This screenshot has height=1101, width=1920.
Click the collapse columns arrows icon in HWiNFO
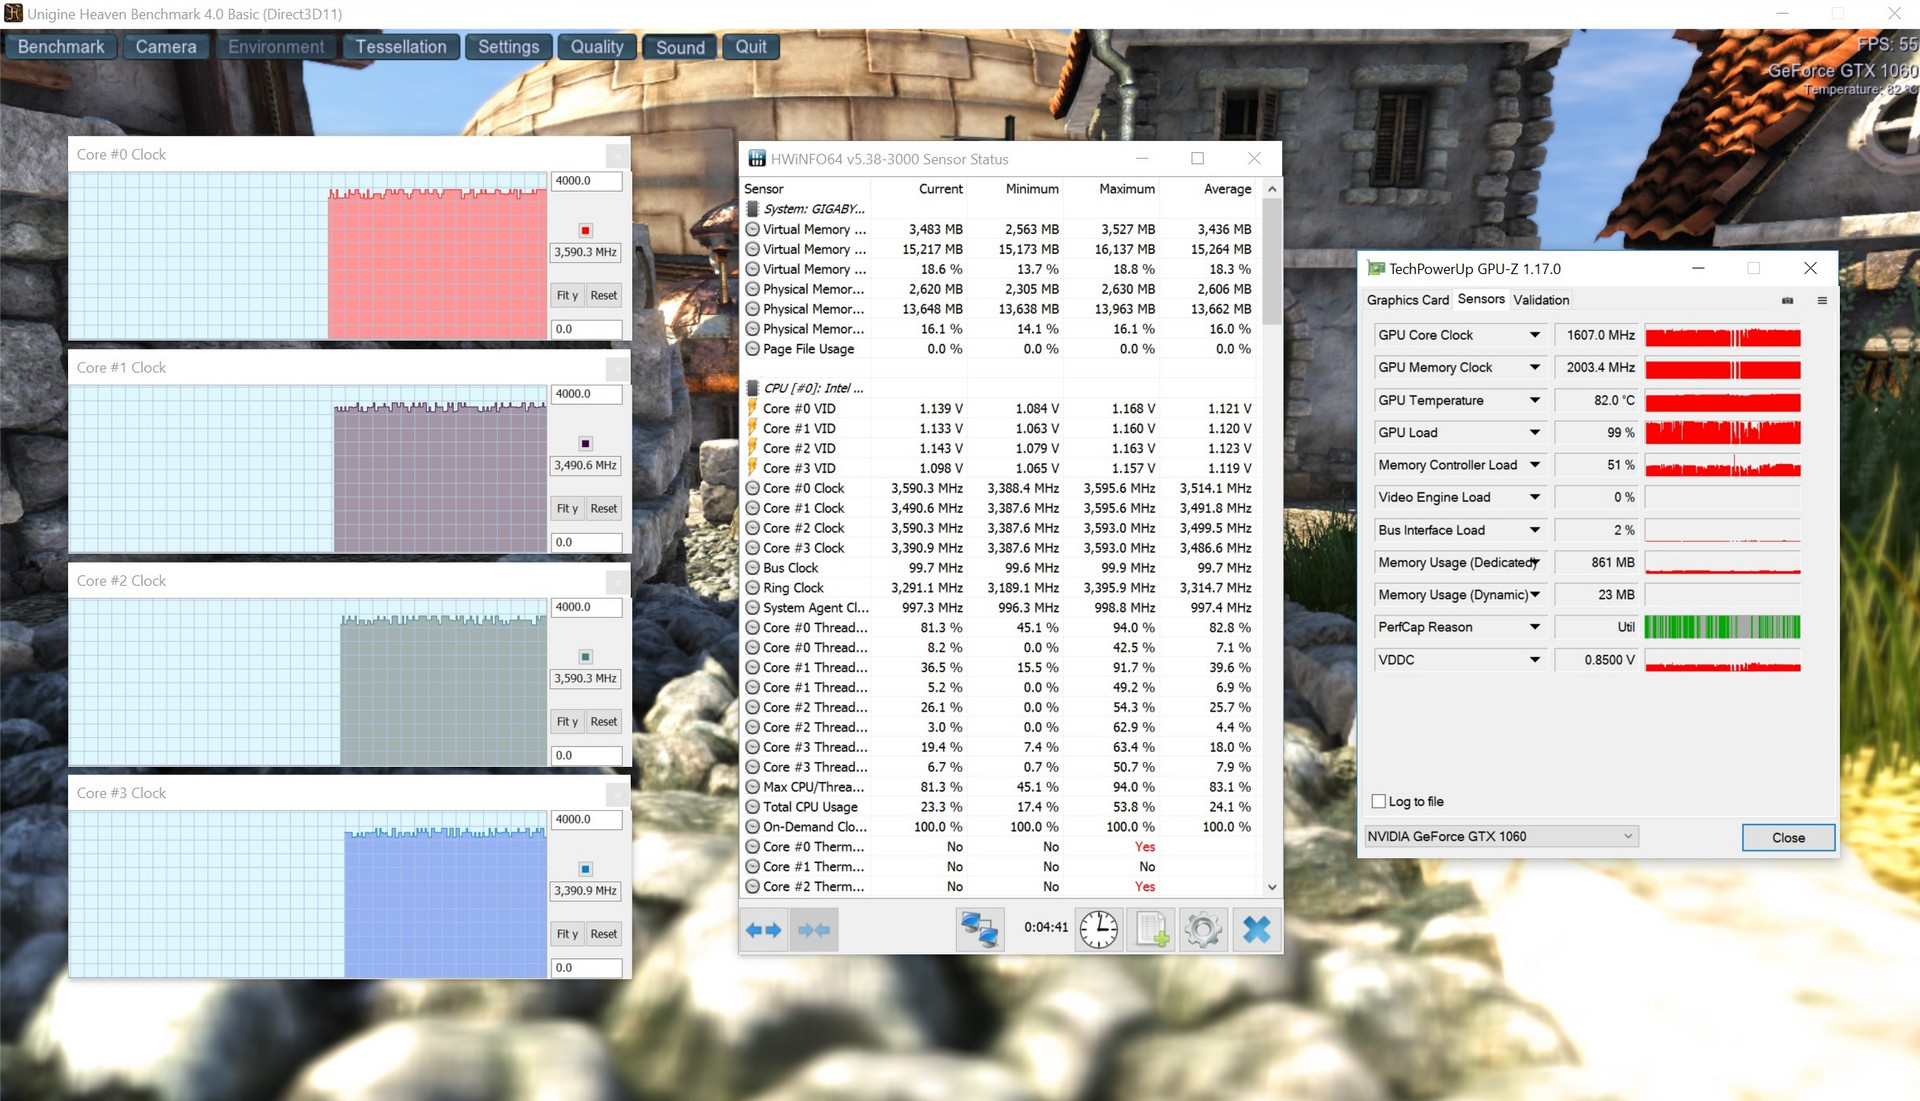(814, 930)
